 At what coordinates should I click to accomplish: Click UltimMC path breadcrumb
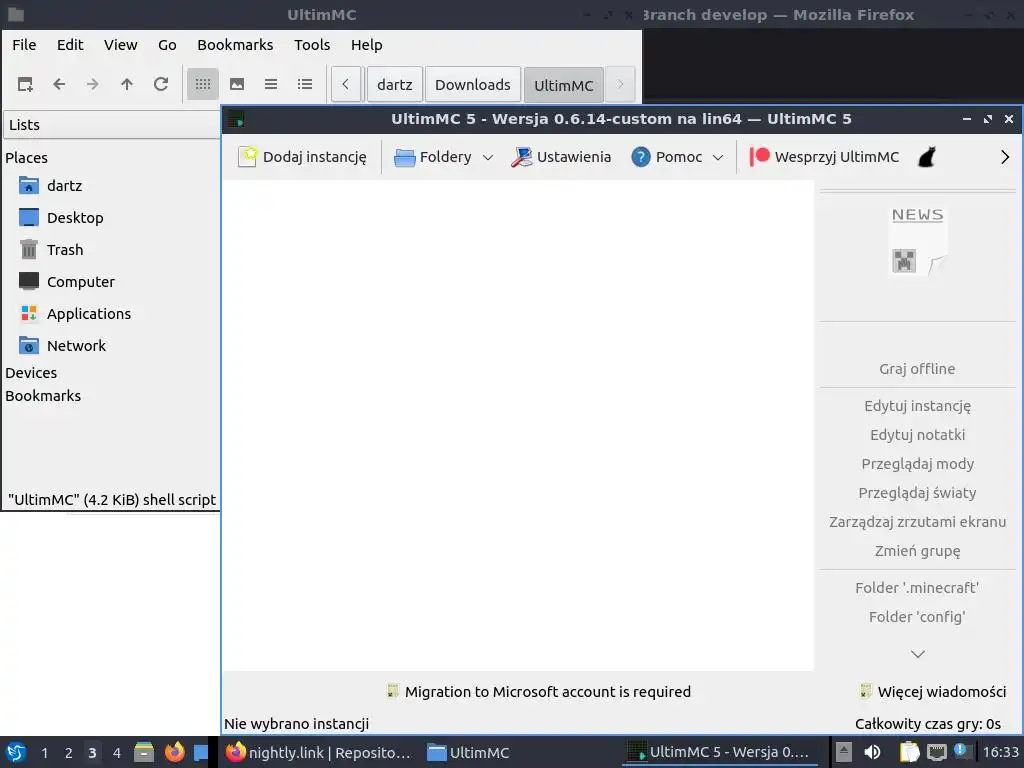pos(564,85)
